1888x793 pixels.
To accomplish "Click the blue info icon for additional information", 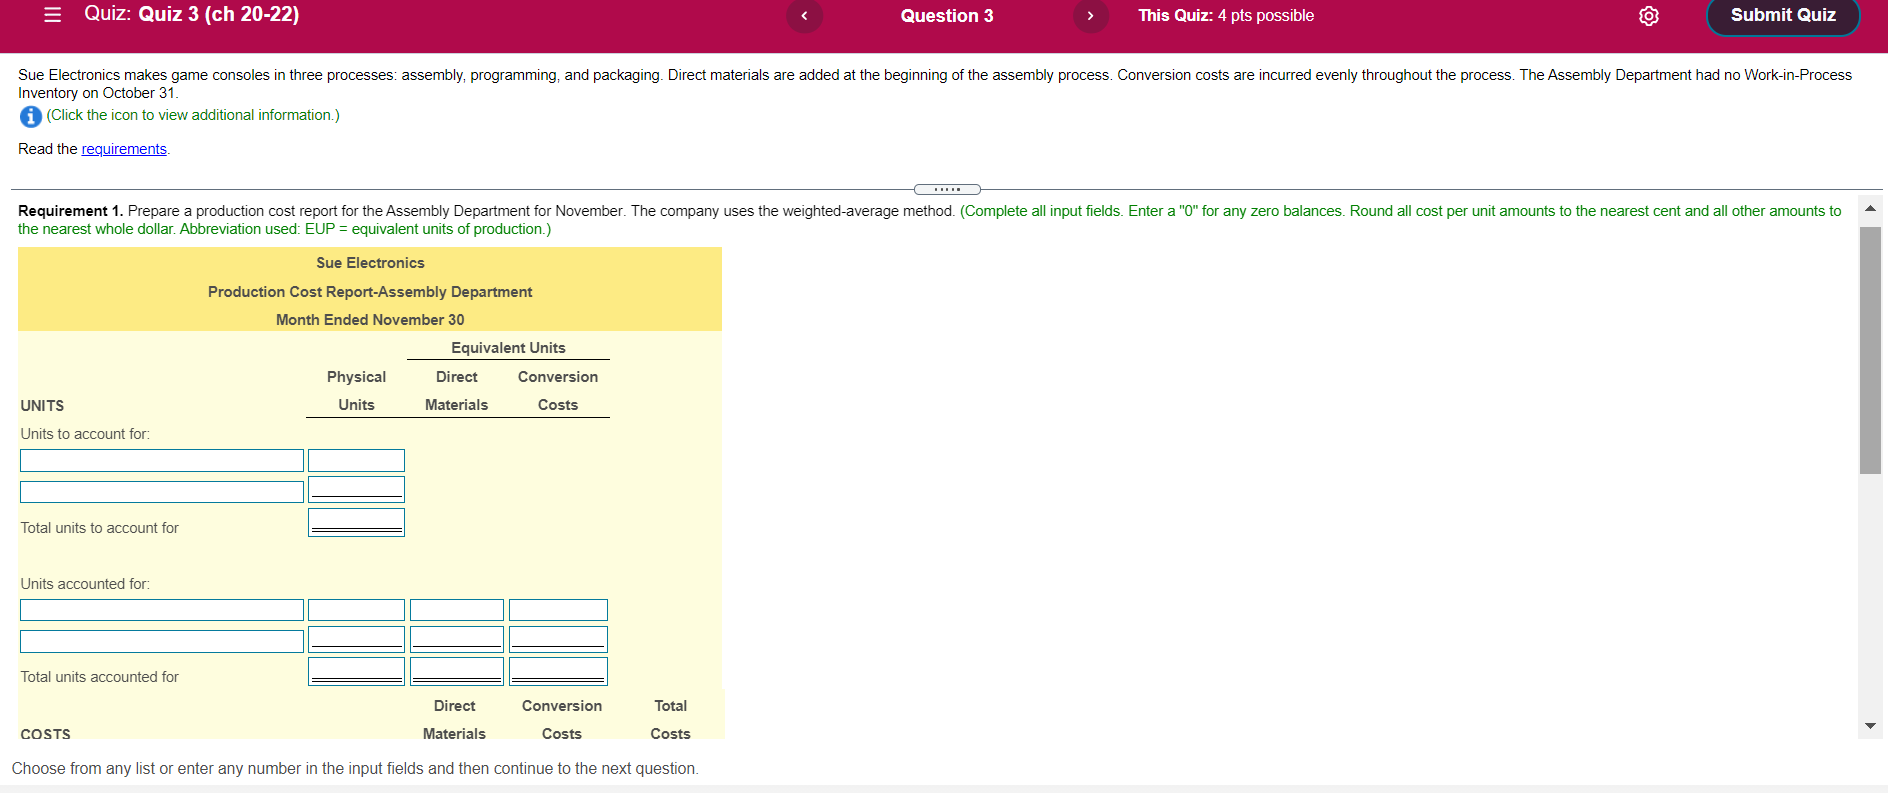I will [31, 117].
